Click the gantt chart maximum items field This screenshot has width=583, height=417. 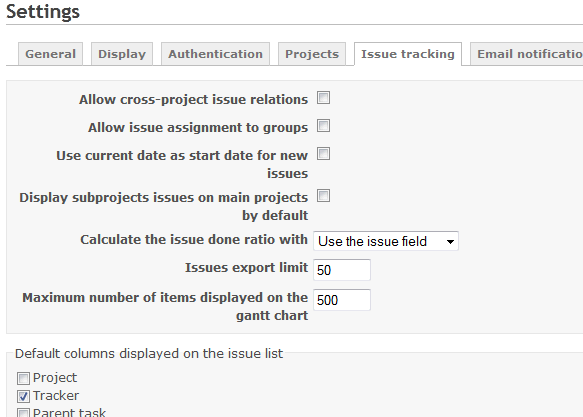(x=342, y=300)
